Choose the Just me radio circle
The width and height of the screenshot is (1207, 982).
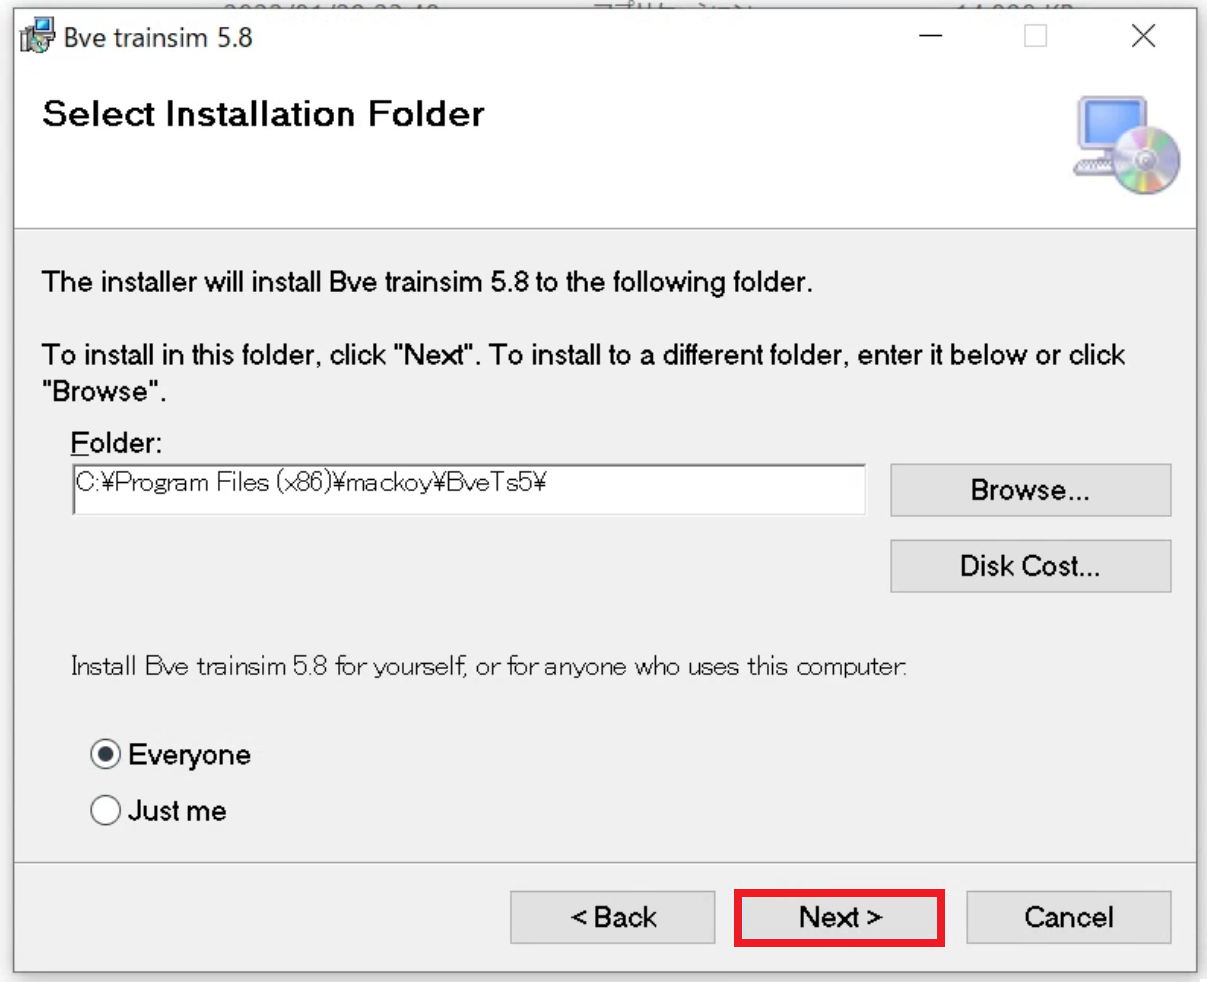pos(106,810)
